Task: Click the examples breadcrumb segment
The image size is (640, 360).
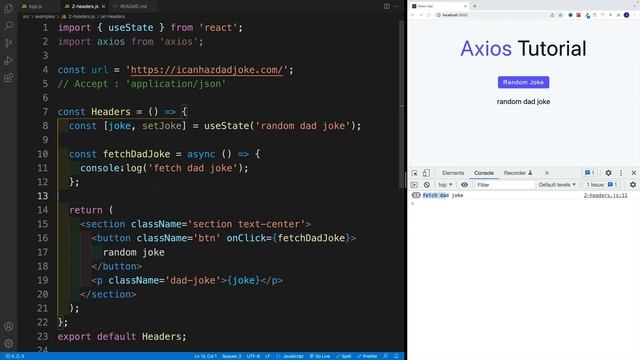Action: click(45, 17)
